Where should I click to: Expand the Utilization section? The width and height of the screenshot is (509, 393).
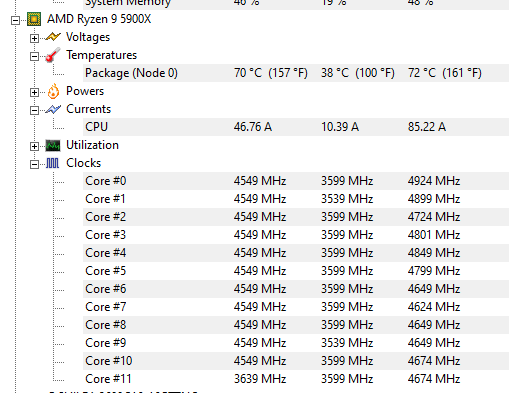click(x=34, y=146)
